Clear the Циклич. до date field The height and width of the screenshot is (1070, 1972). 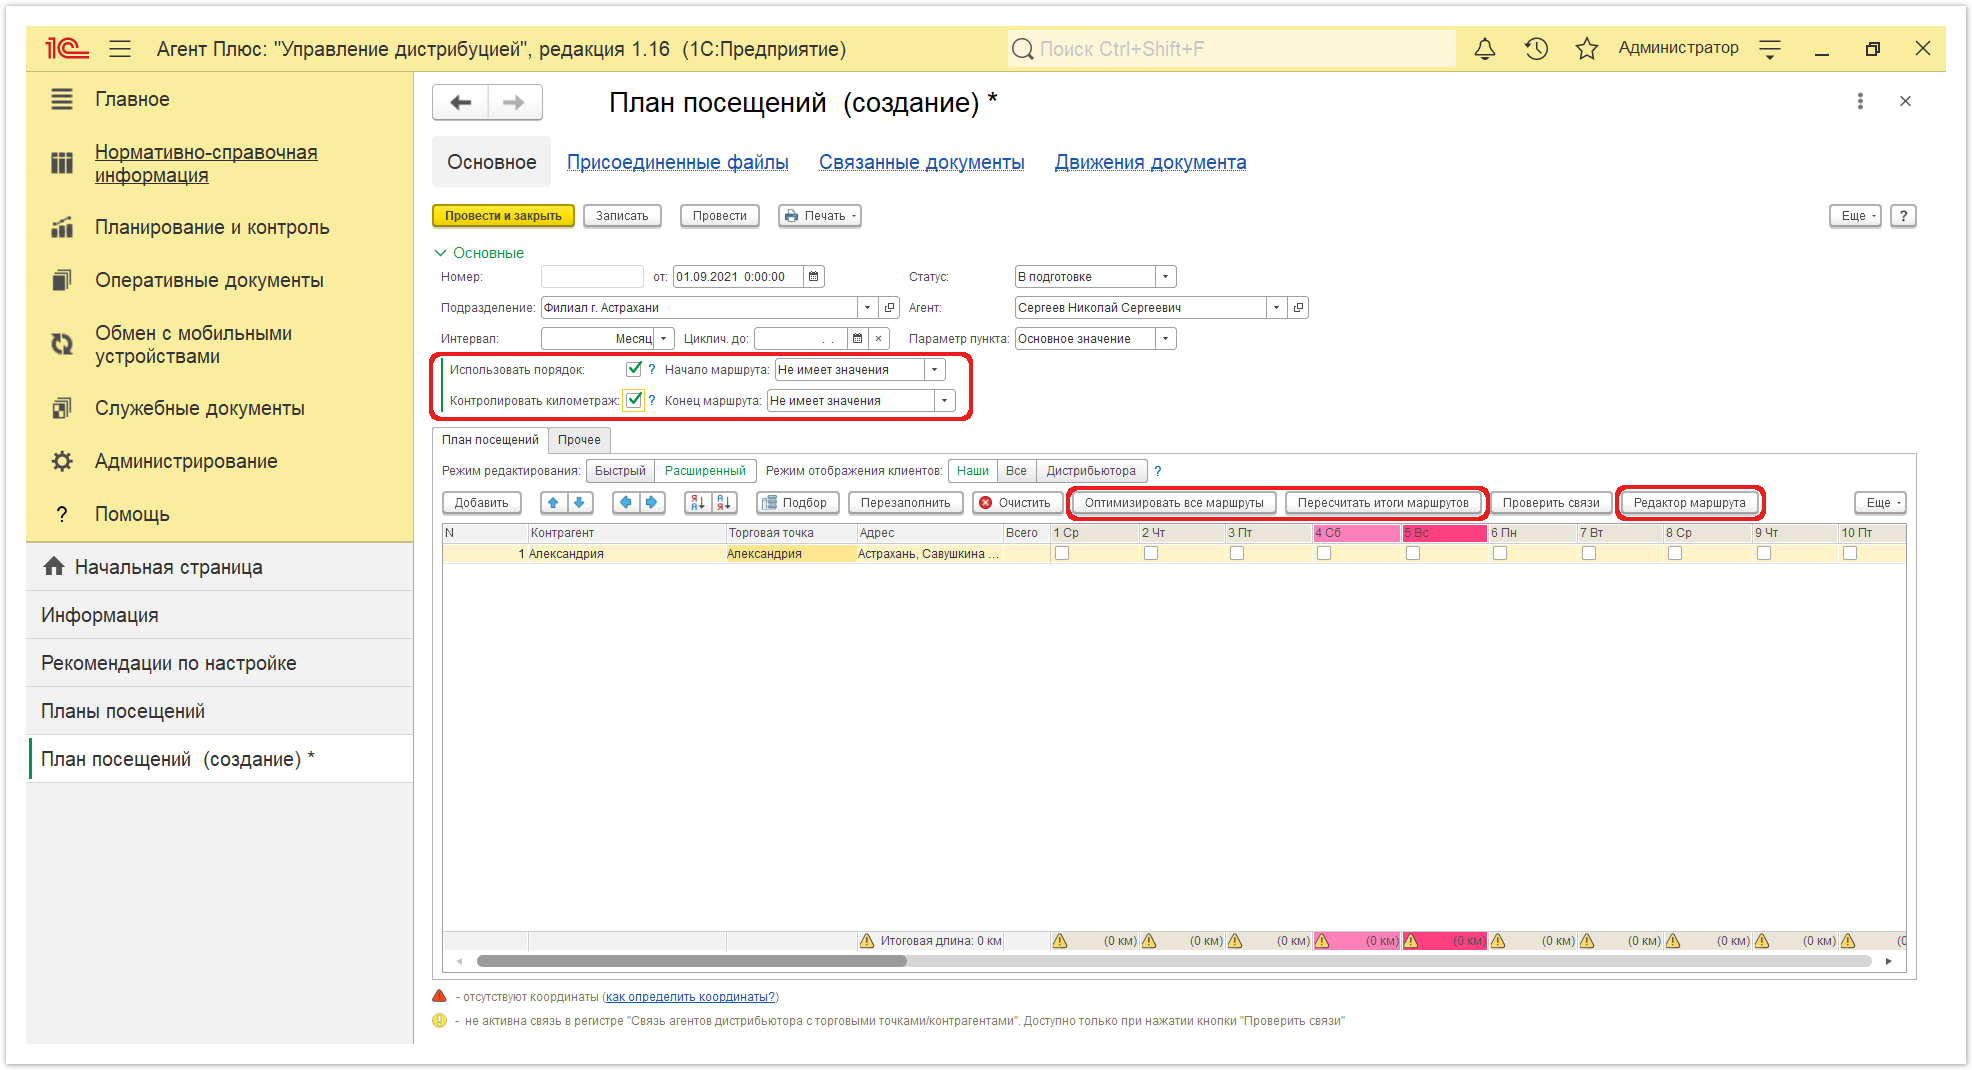(878, 339)
